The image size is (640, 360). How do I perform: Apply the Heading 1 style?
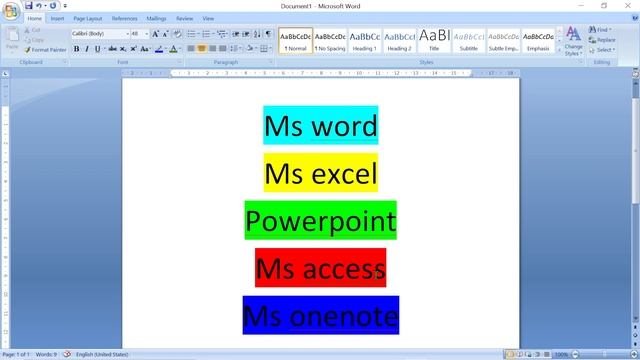pyautogui.click(x=364, y=40)
